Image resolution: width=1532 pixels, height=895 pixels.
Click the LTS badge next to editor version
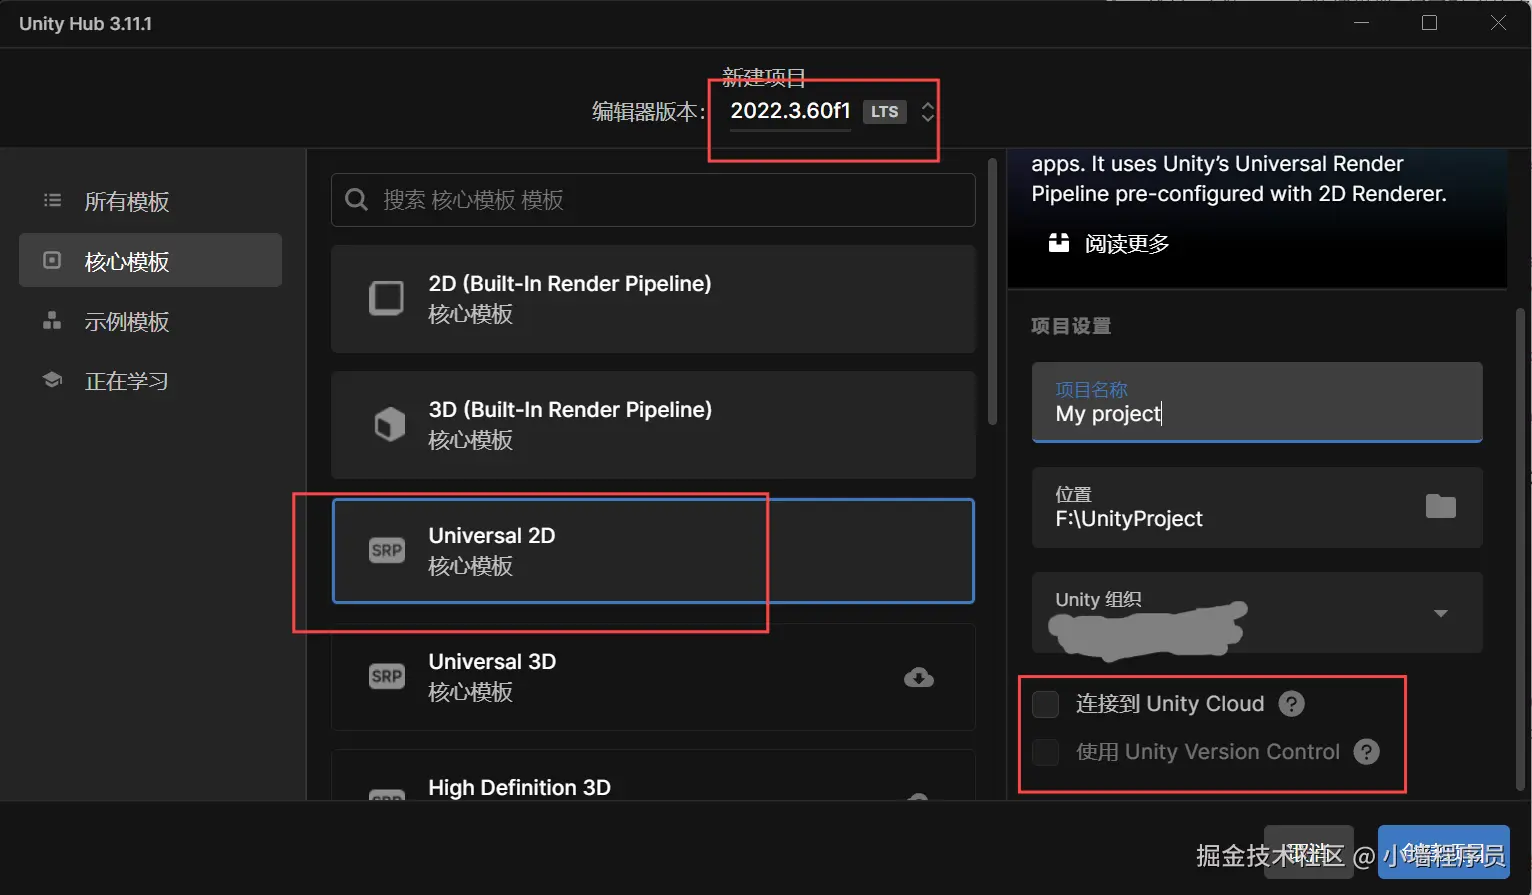884,112
